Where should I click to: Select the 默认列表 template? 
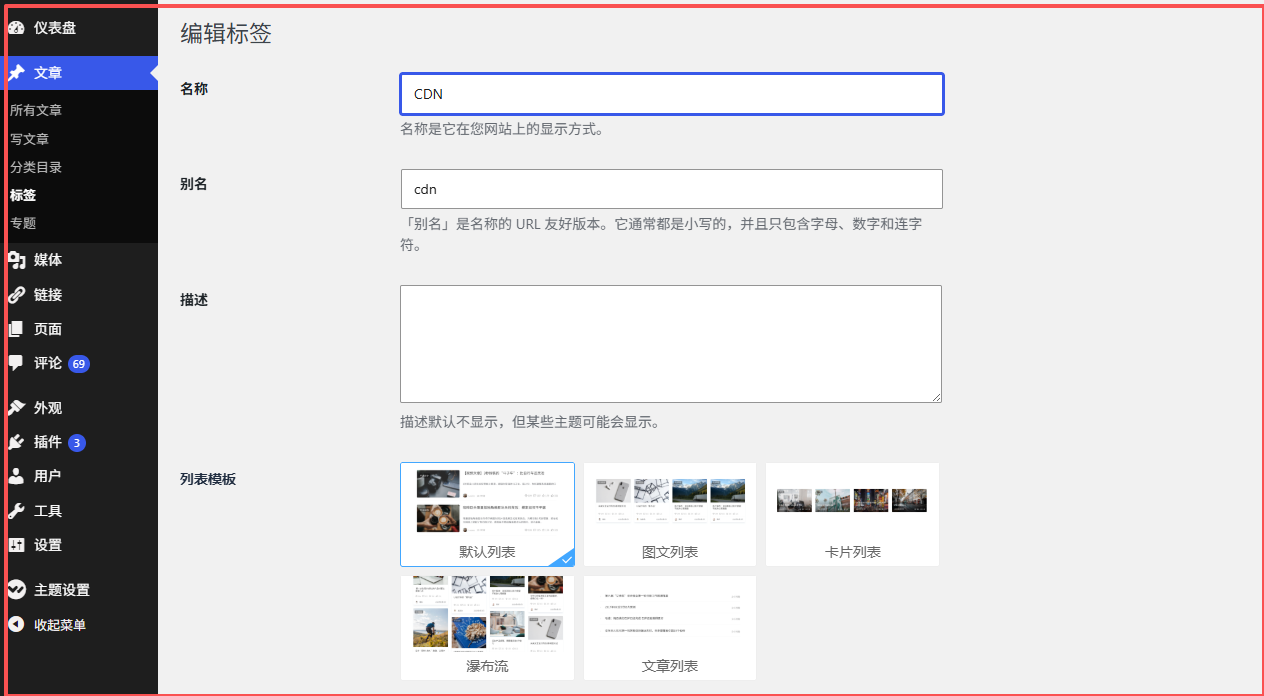(x=488, y=514)
